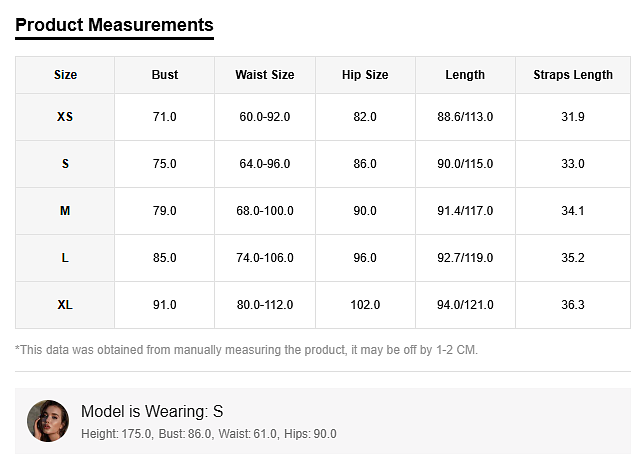Viewport: 644px width, 463px height.
Task: Select the Length column header
Action: tap(465, 75)
